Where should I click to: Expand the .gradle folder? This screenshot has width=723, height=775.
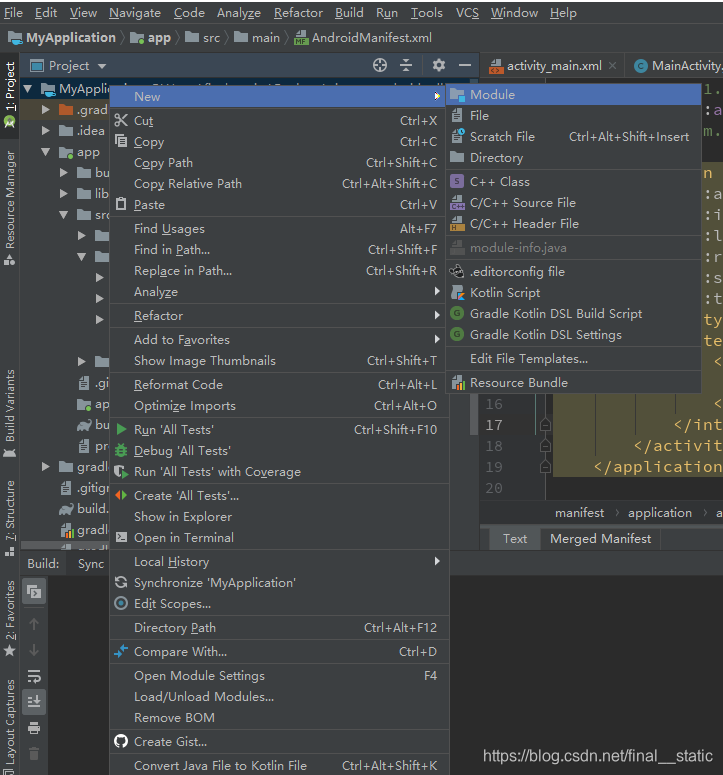pos(45,109)
